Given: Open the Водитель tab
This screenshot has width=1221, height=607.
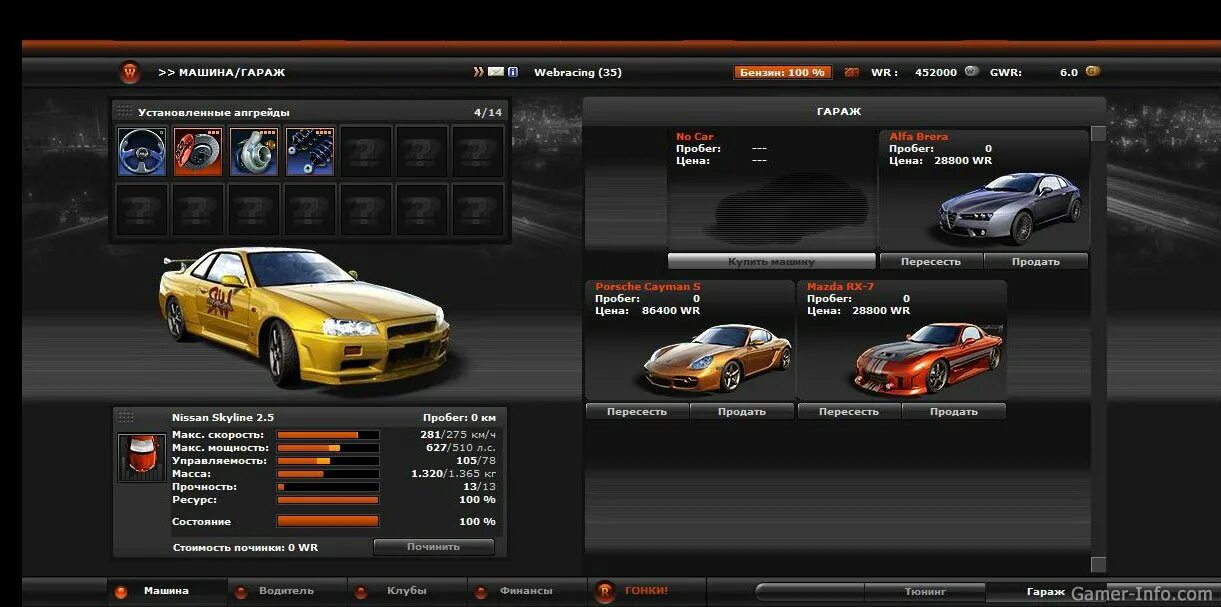Looking at the screenshot, I should tap(287, 591).
